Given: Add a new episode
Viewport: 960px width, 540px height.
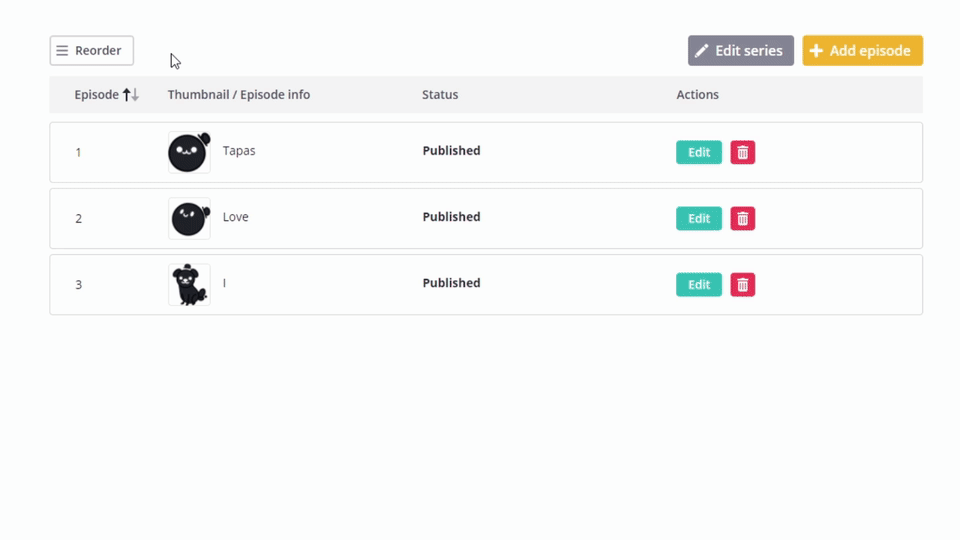Looking at the screenshot, I should coord(863,50).
